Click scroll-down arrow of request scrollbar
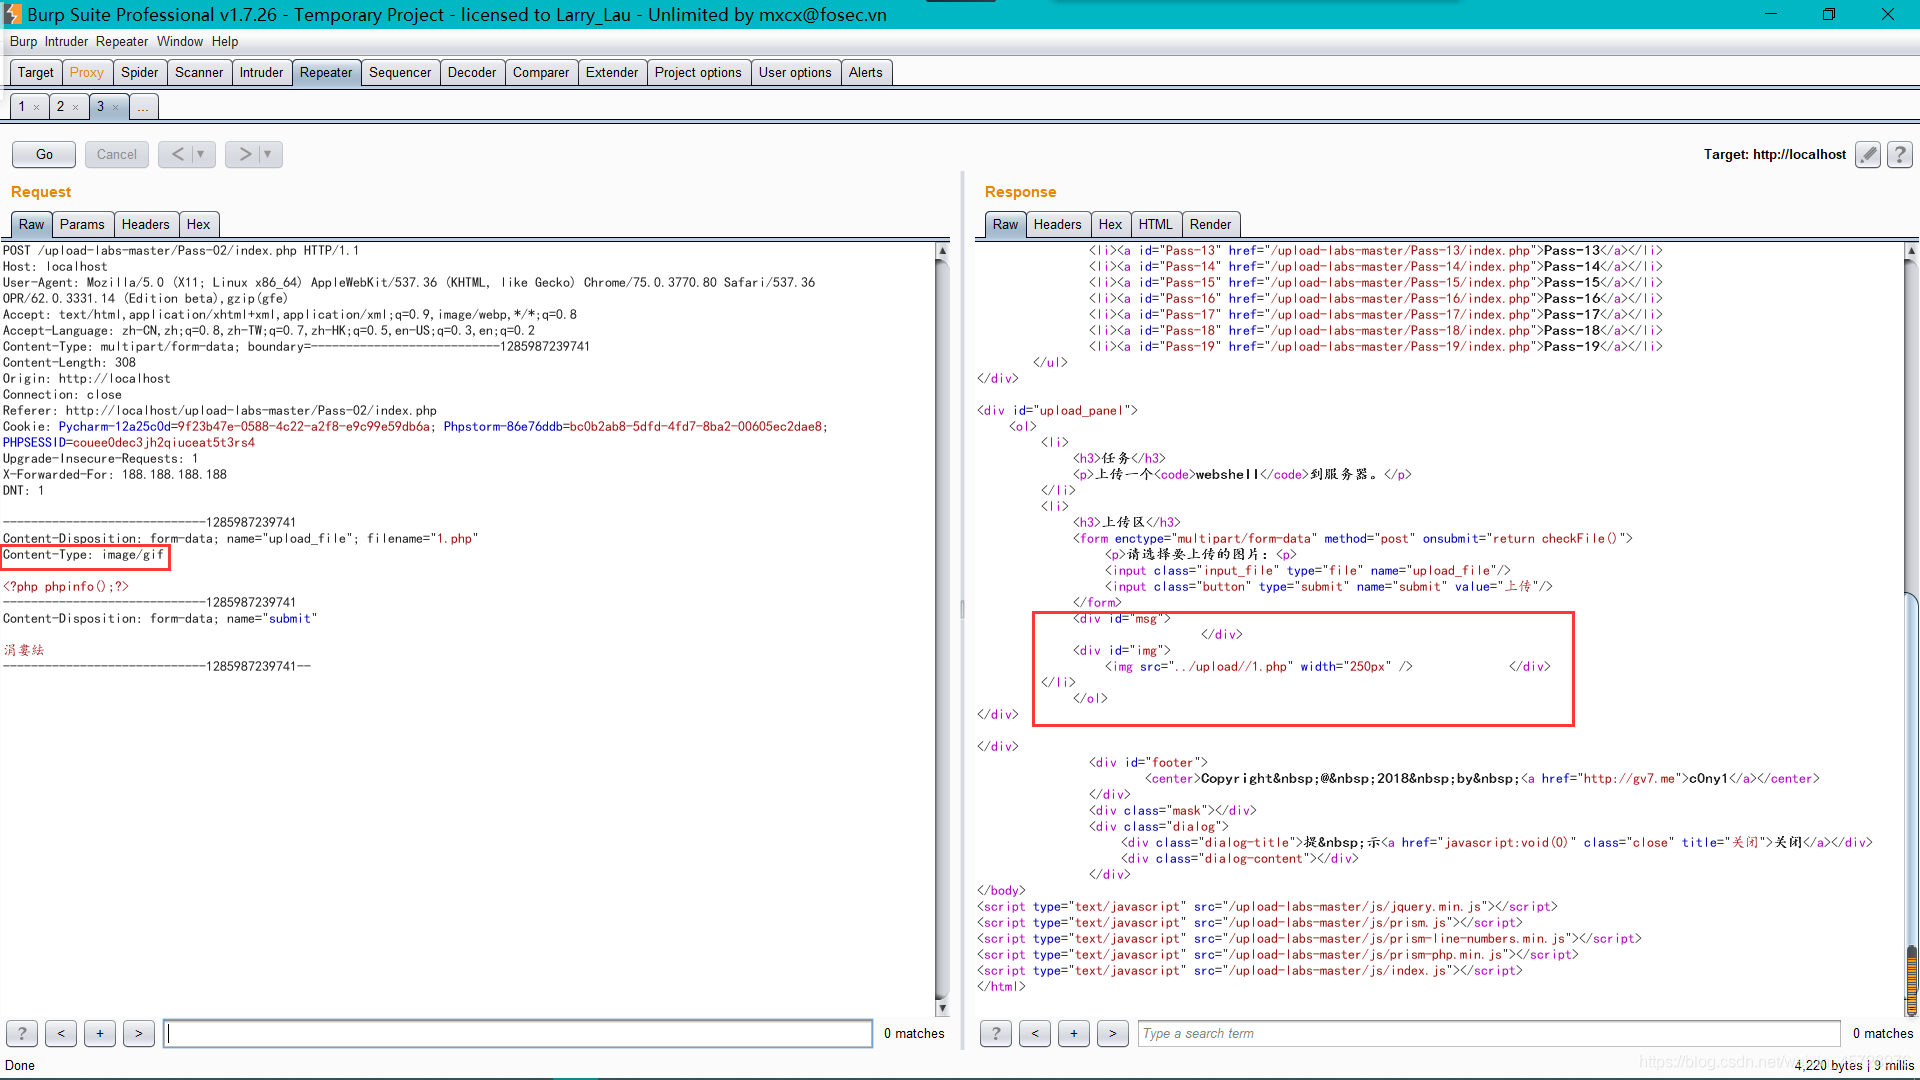 point(942,1008)
